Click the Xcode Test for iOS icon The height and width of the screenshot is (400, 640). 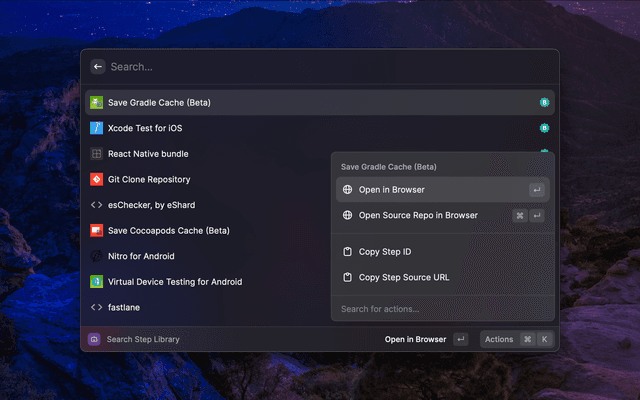(96, 128)
